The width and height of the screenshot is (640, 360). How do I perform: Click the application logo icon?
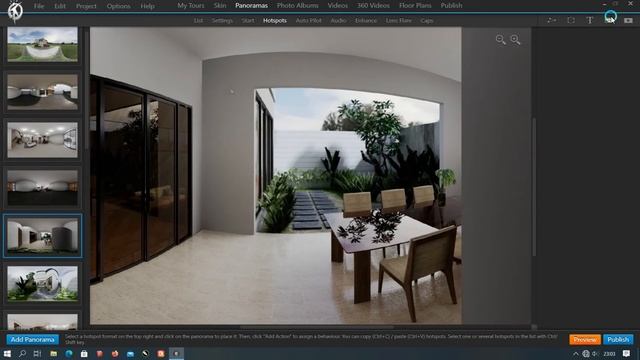[x=15, y=11]
